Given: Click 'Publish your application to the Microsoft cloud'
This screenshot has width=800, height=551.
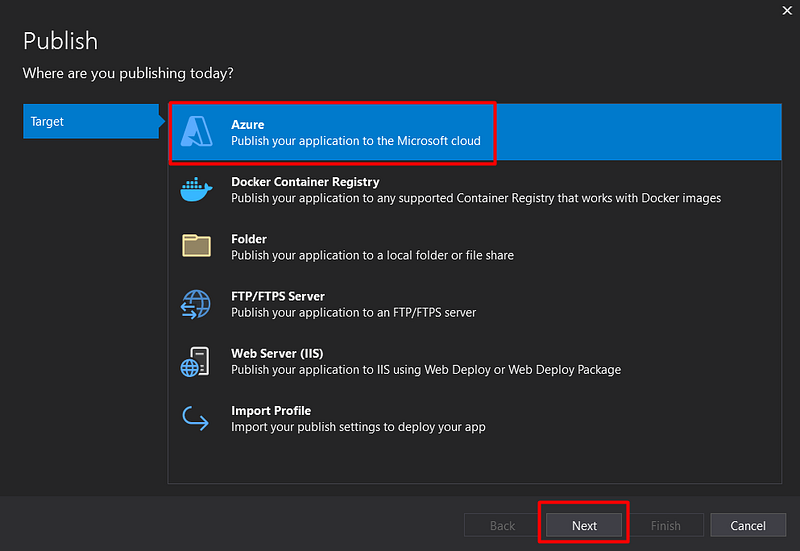Looking at the screenshot, I should pyautogui.click(x=356, y=141).
